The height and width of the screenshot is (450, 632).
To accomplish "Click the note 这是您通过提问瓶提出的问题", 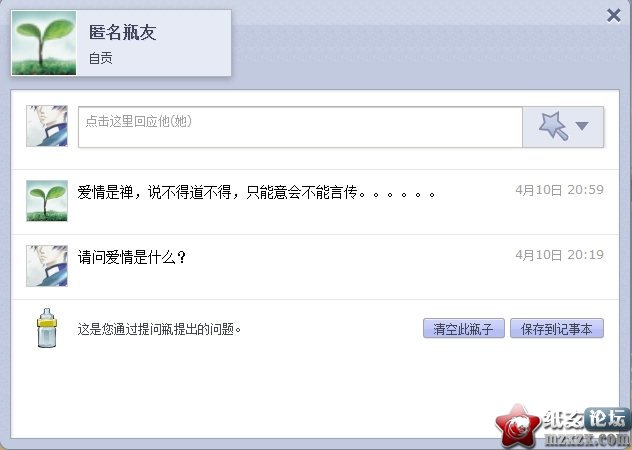I will click(159, 329).
